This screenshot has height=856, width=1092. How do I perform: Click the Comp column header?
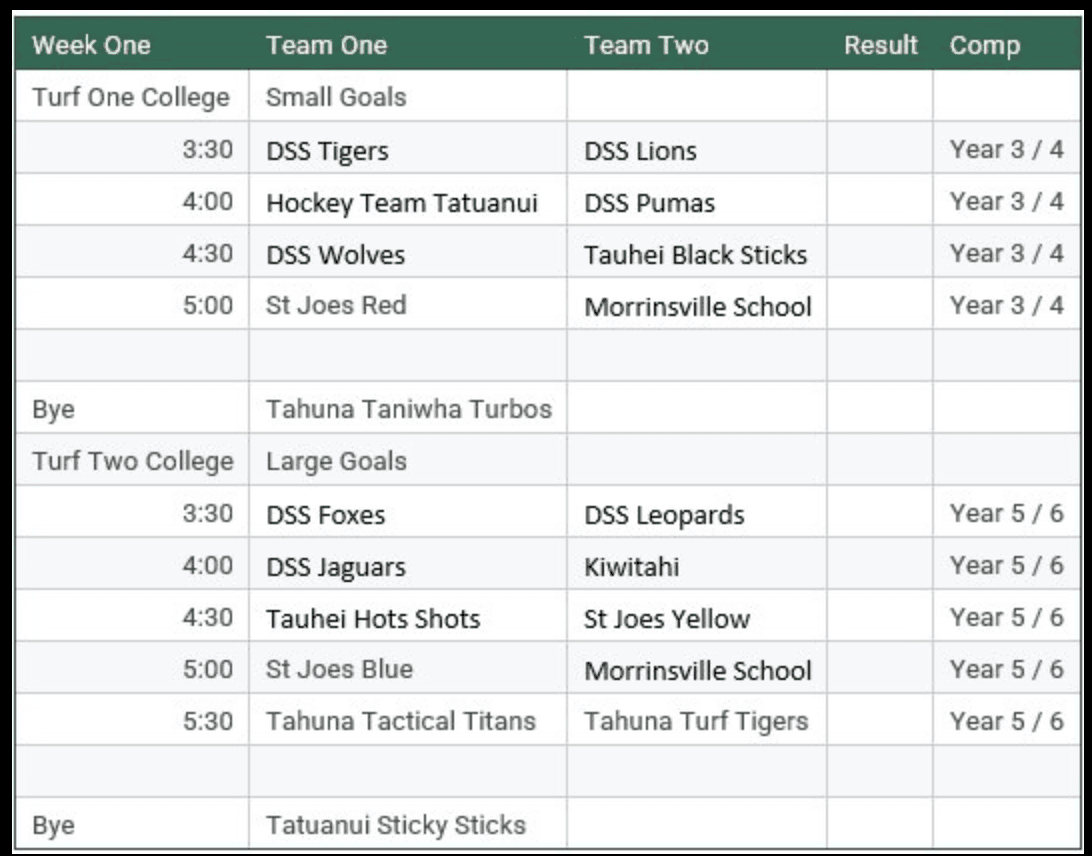click(x=1007, y=45)
